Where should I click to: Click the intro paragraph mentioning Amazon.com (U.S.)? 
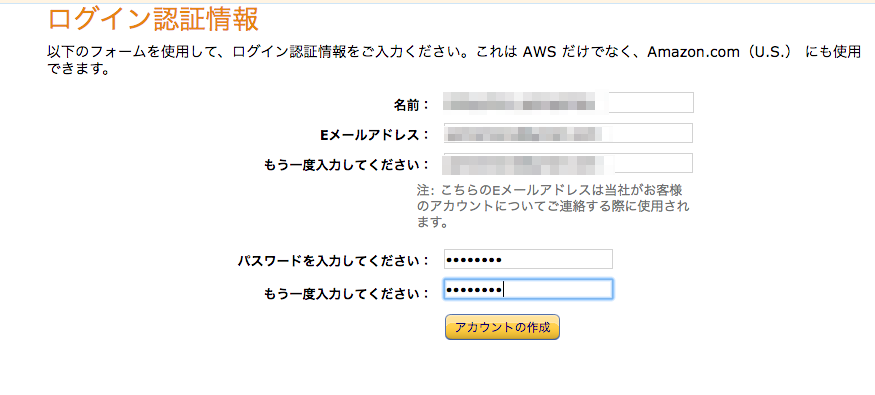[455, 61]
